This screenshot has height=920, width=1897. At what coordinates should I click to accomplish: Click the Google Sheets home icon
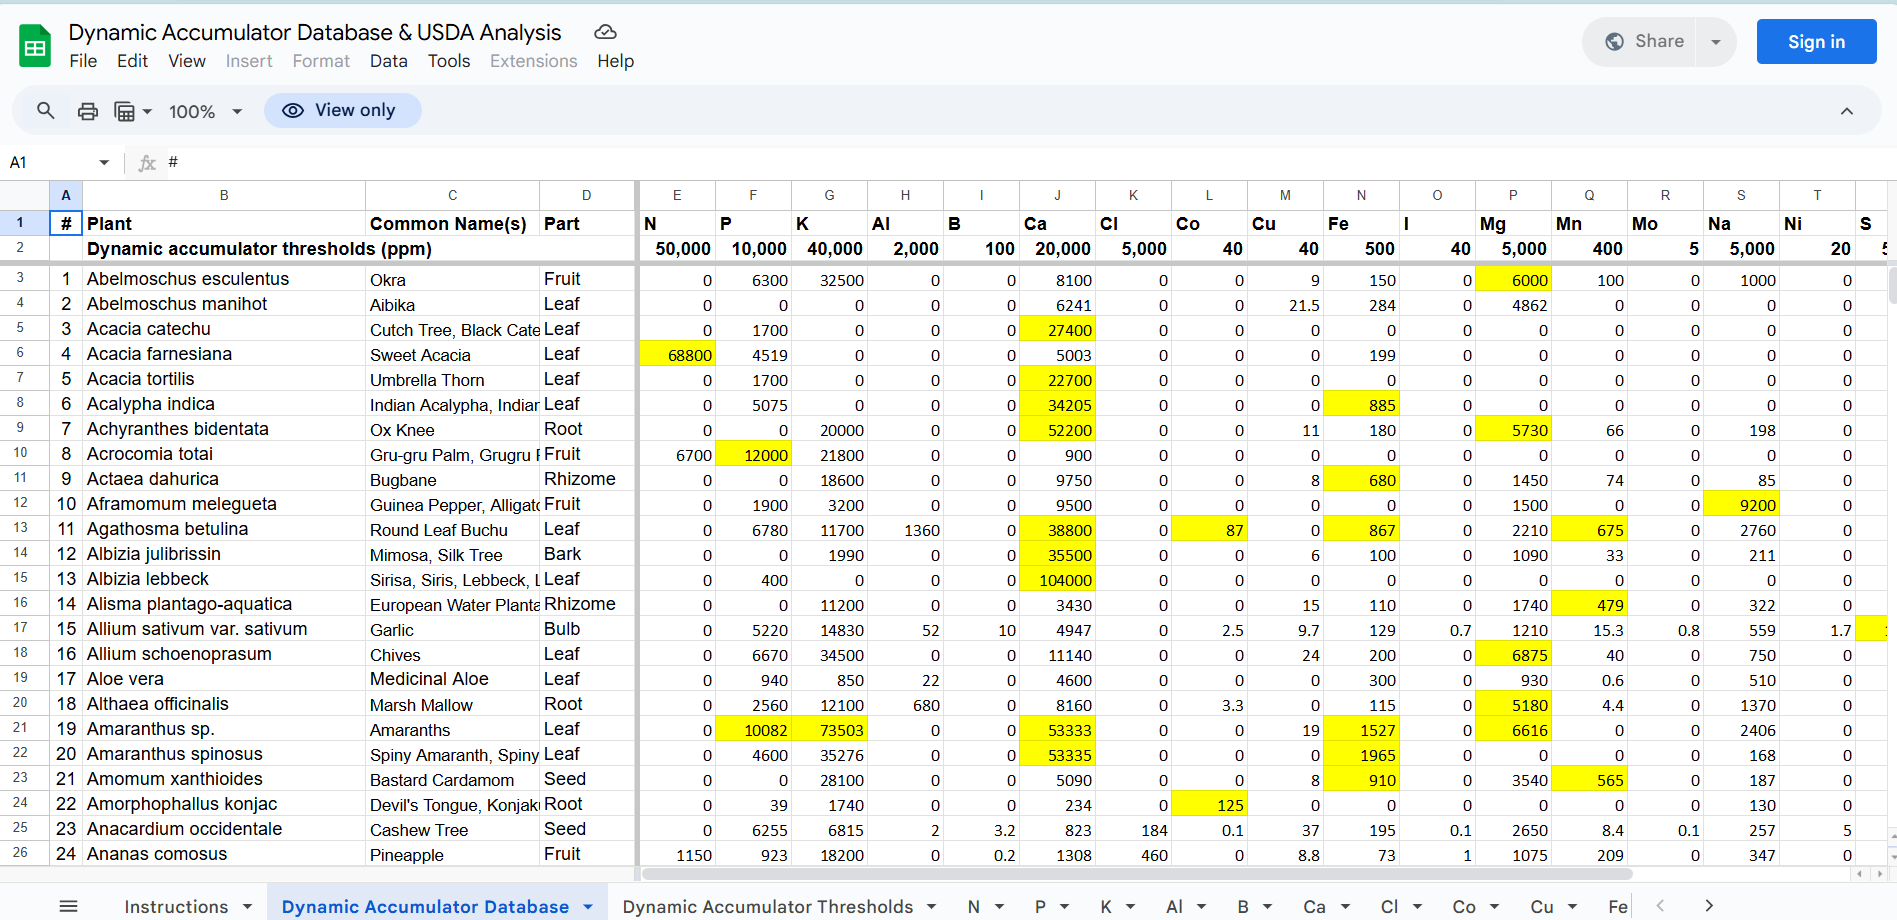(35, 46)
